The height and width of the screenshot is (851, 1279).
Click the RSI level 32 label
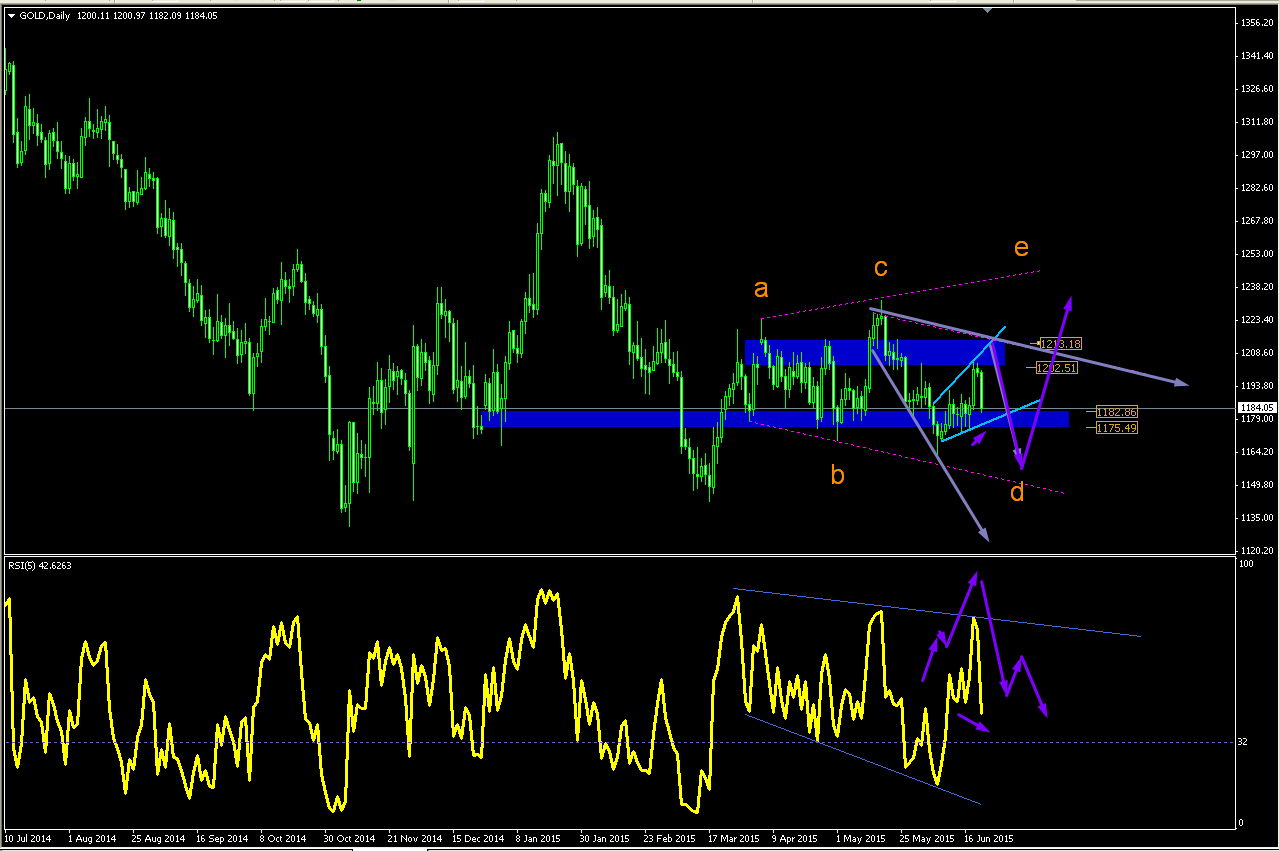tap(1244, 742)
